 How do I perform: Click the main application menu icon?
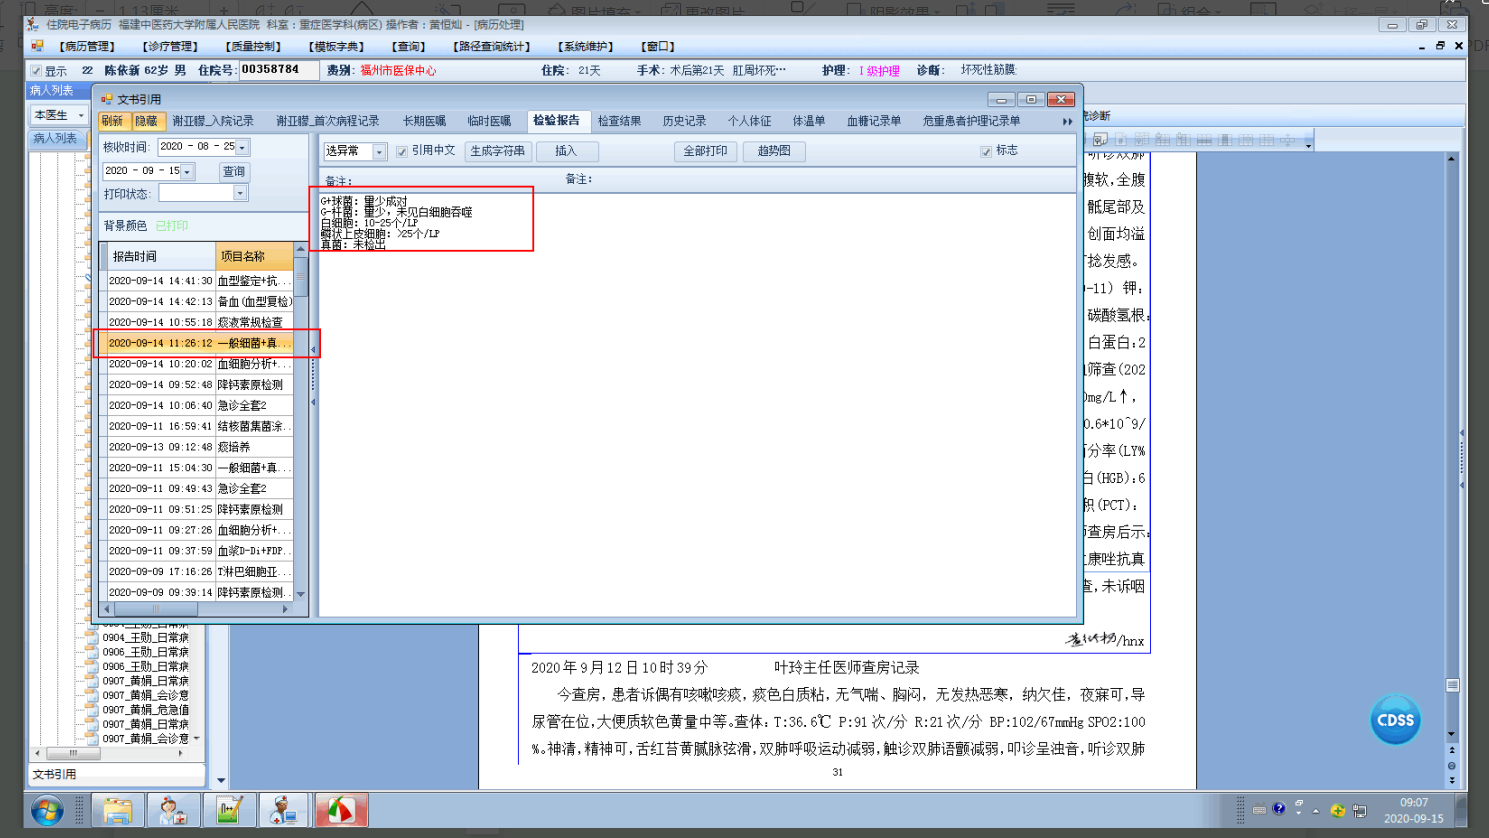pos(37,46)
